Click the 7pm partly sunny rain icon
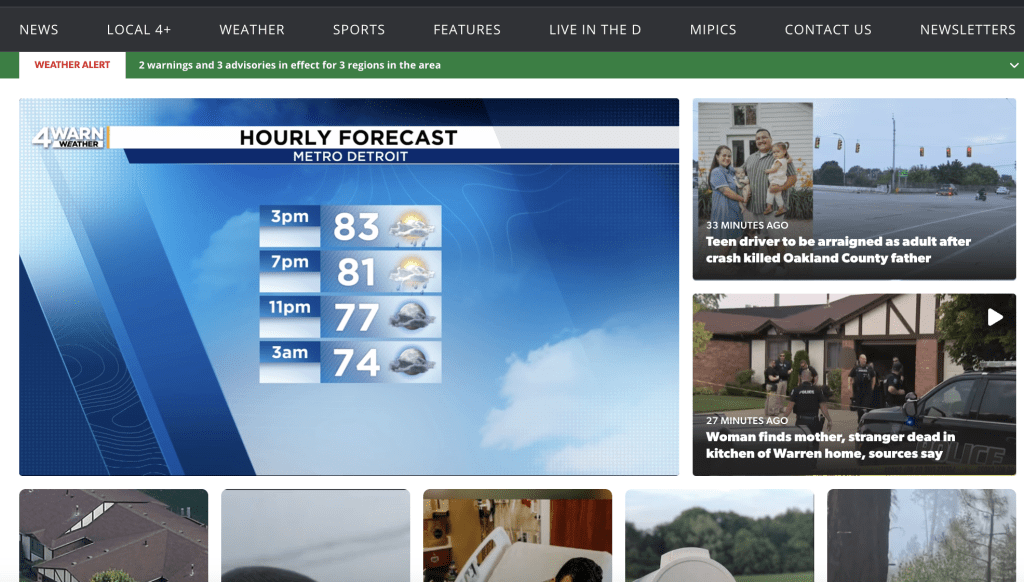1024x582 pixels. click(x=411, y=272)
